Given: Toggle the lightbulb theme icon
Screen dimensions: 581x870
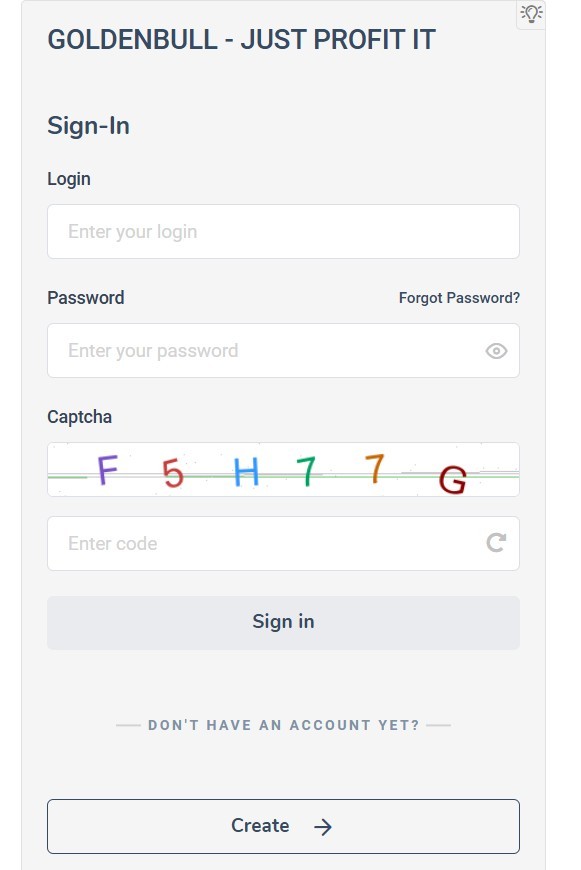Looking at the screenshot, I should 531,13.
